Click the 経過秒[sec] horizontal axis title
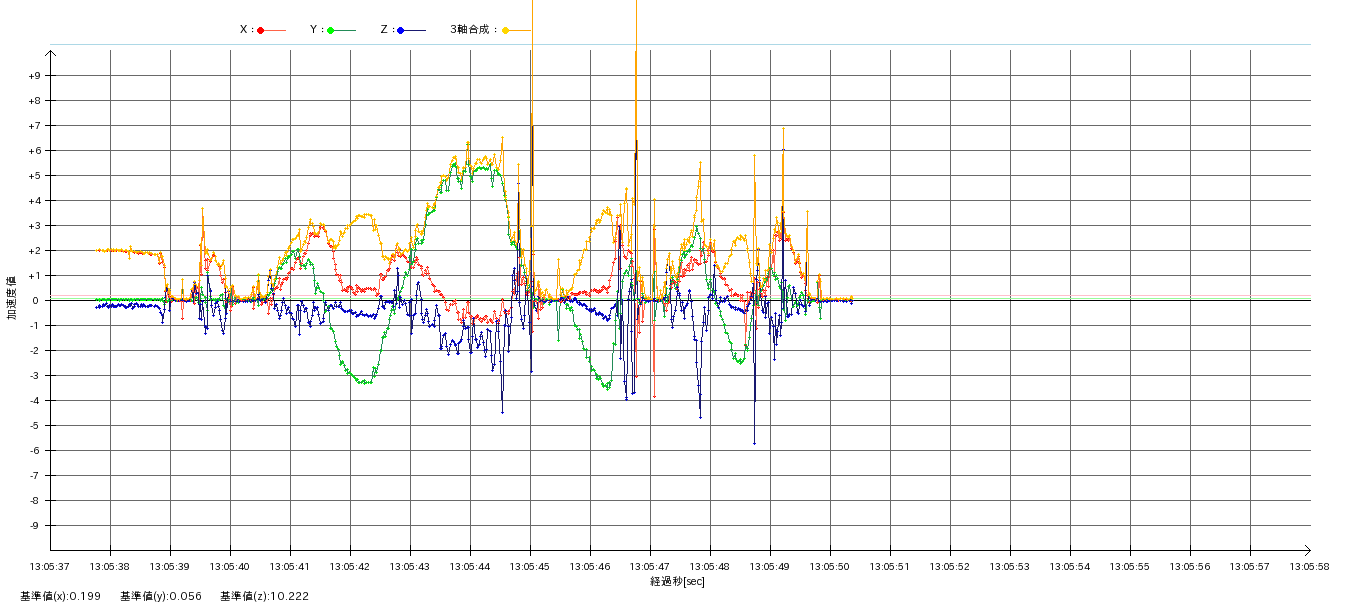 click(677, 582)
